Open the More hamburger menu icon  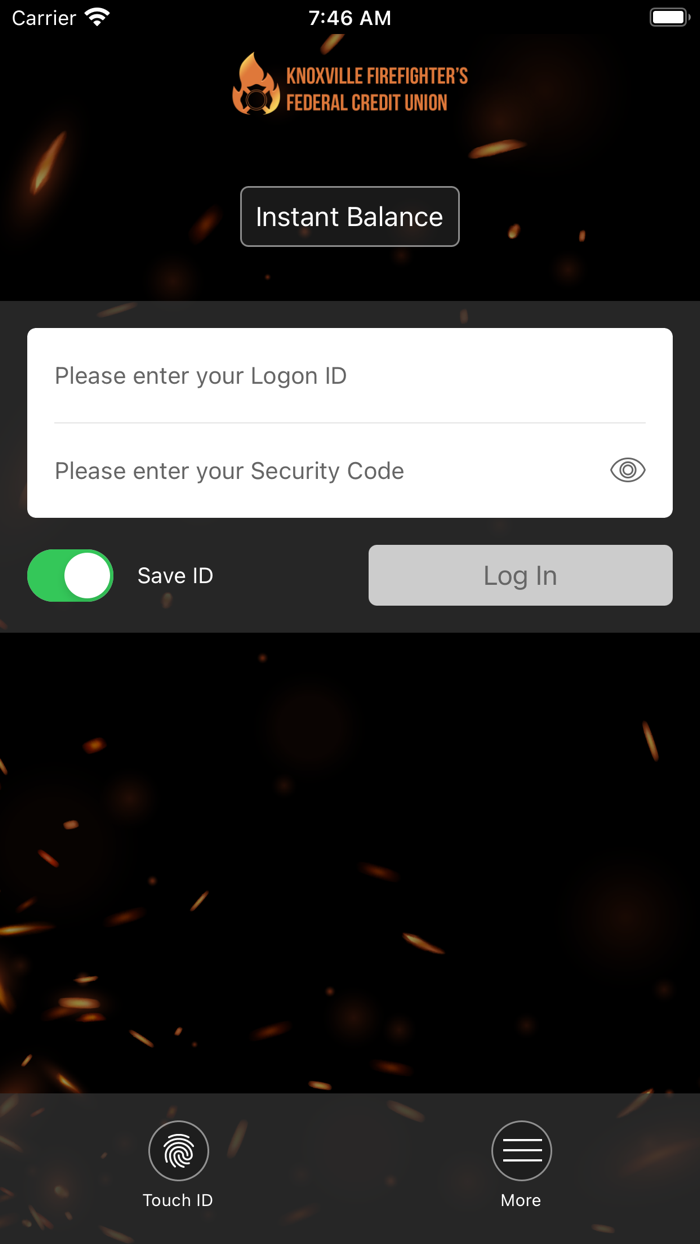pyautogui.click(x=521, y=1151)
